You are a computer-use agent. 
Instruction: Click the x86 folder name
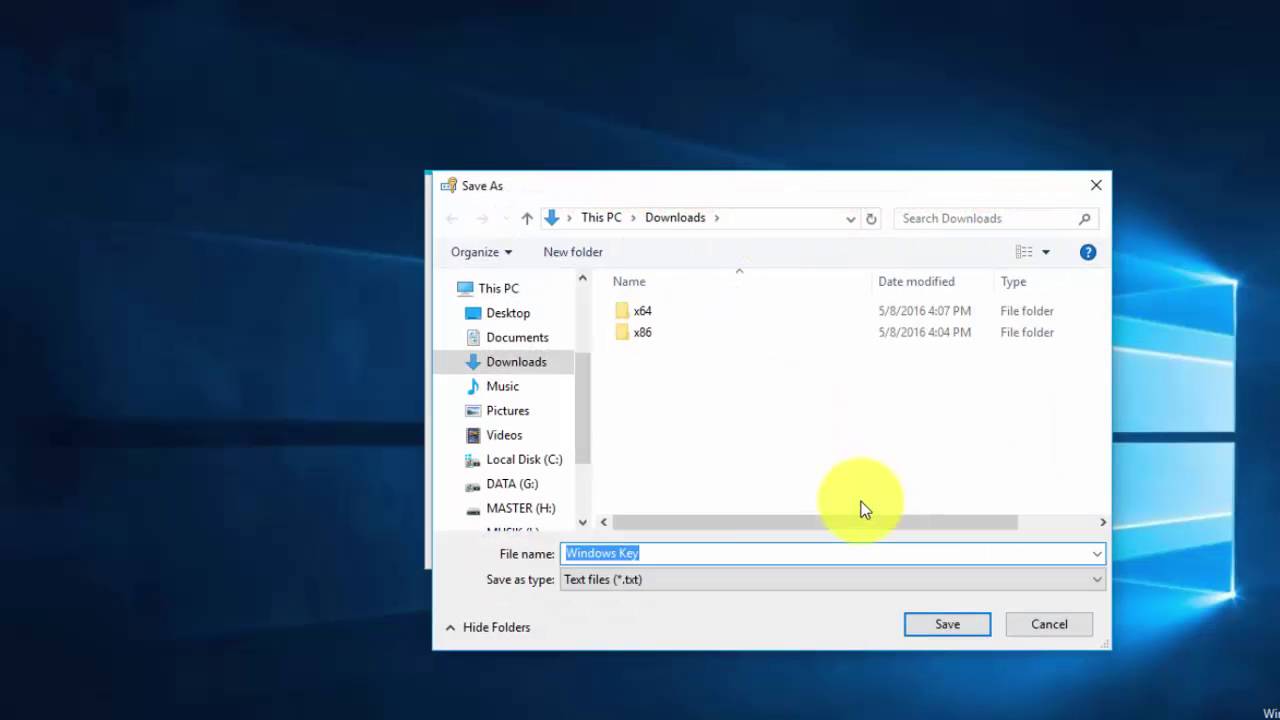(642, 332)
